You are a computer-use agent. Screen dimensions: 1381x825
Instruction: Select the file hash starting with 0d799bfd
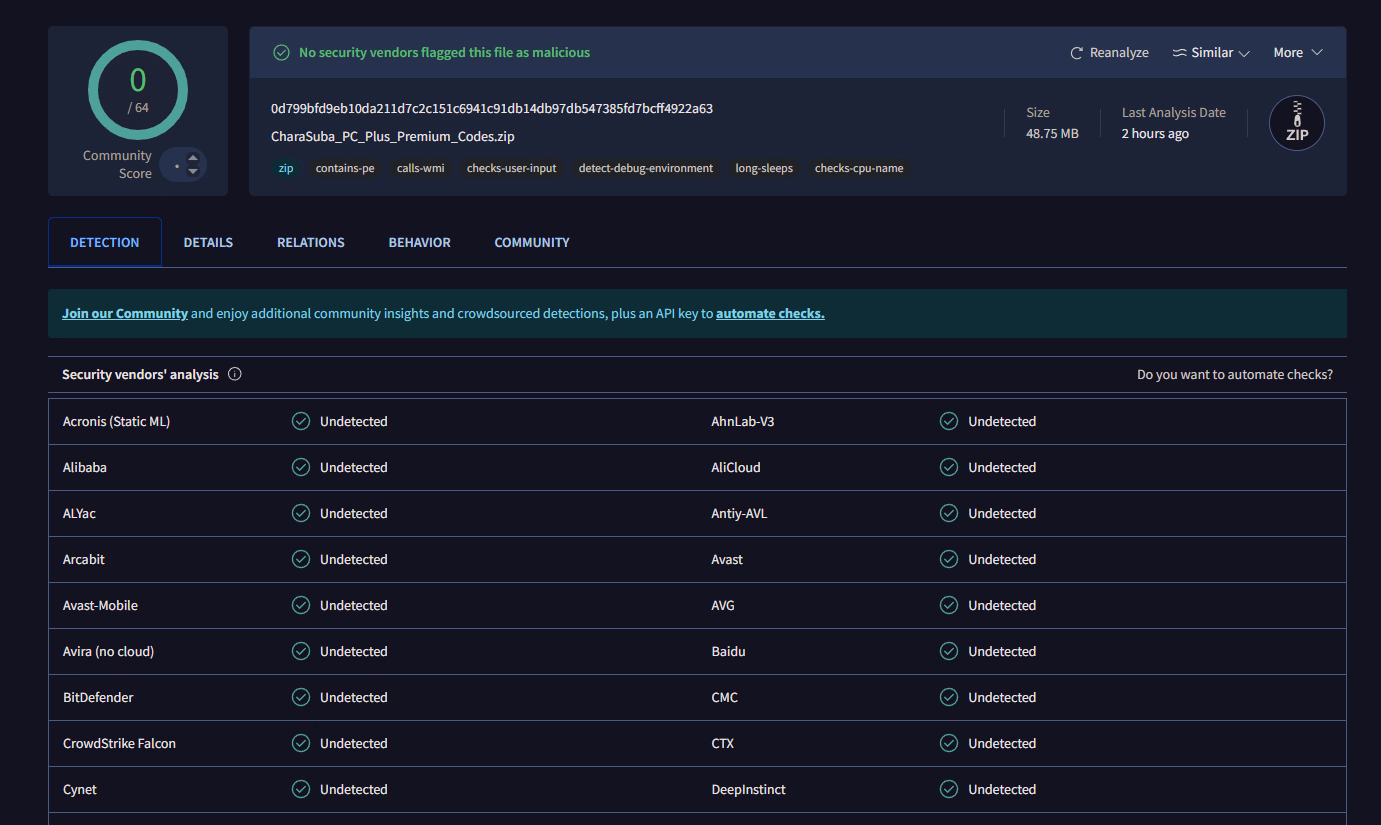(x=492, y=108)
